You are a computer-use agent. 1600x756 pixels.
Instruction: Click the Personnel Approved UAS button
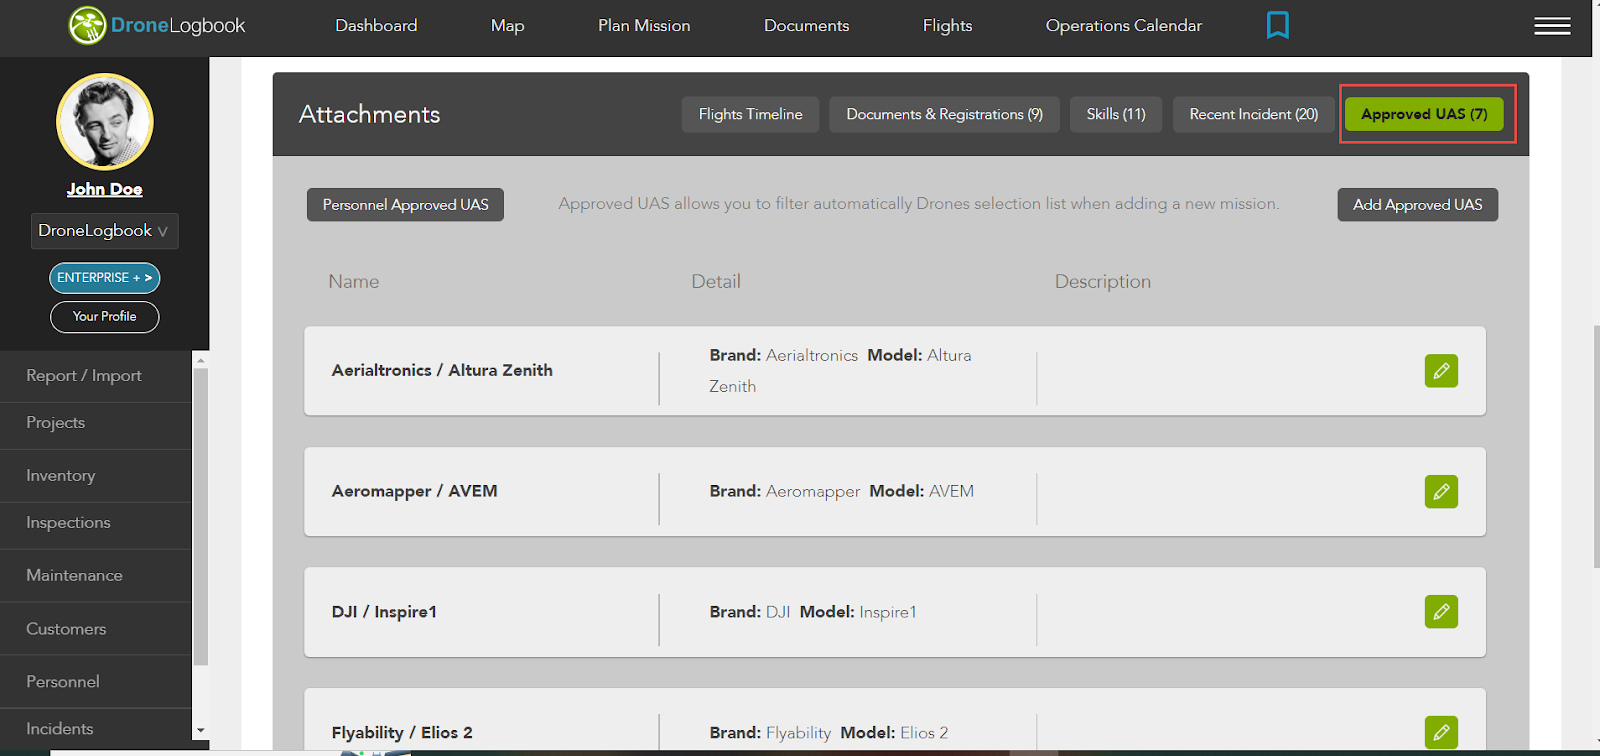[405, 205]
